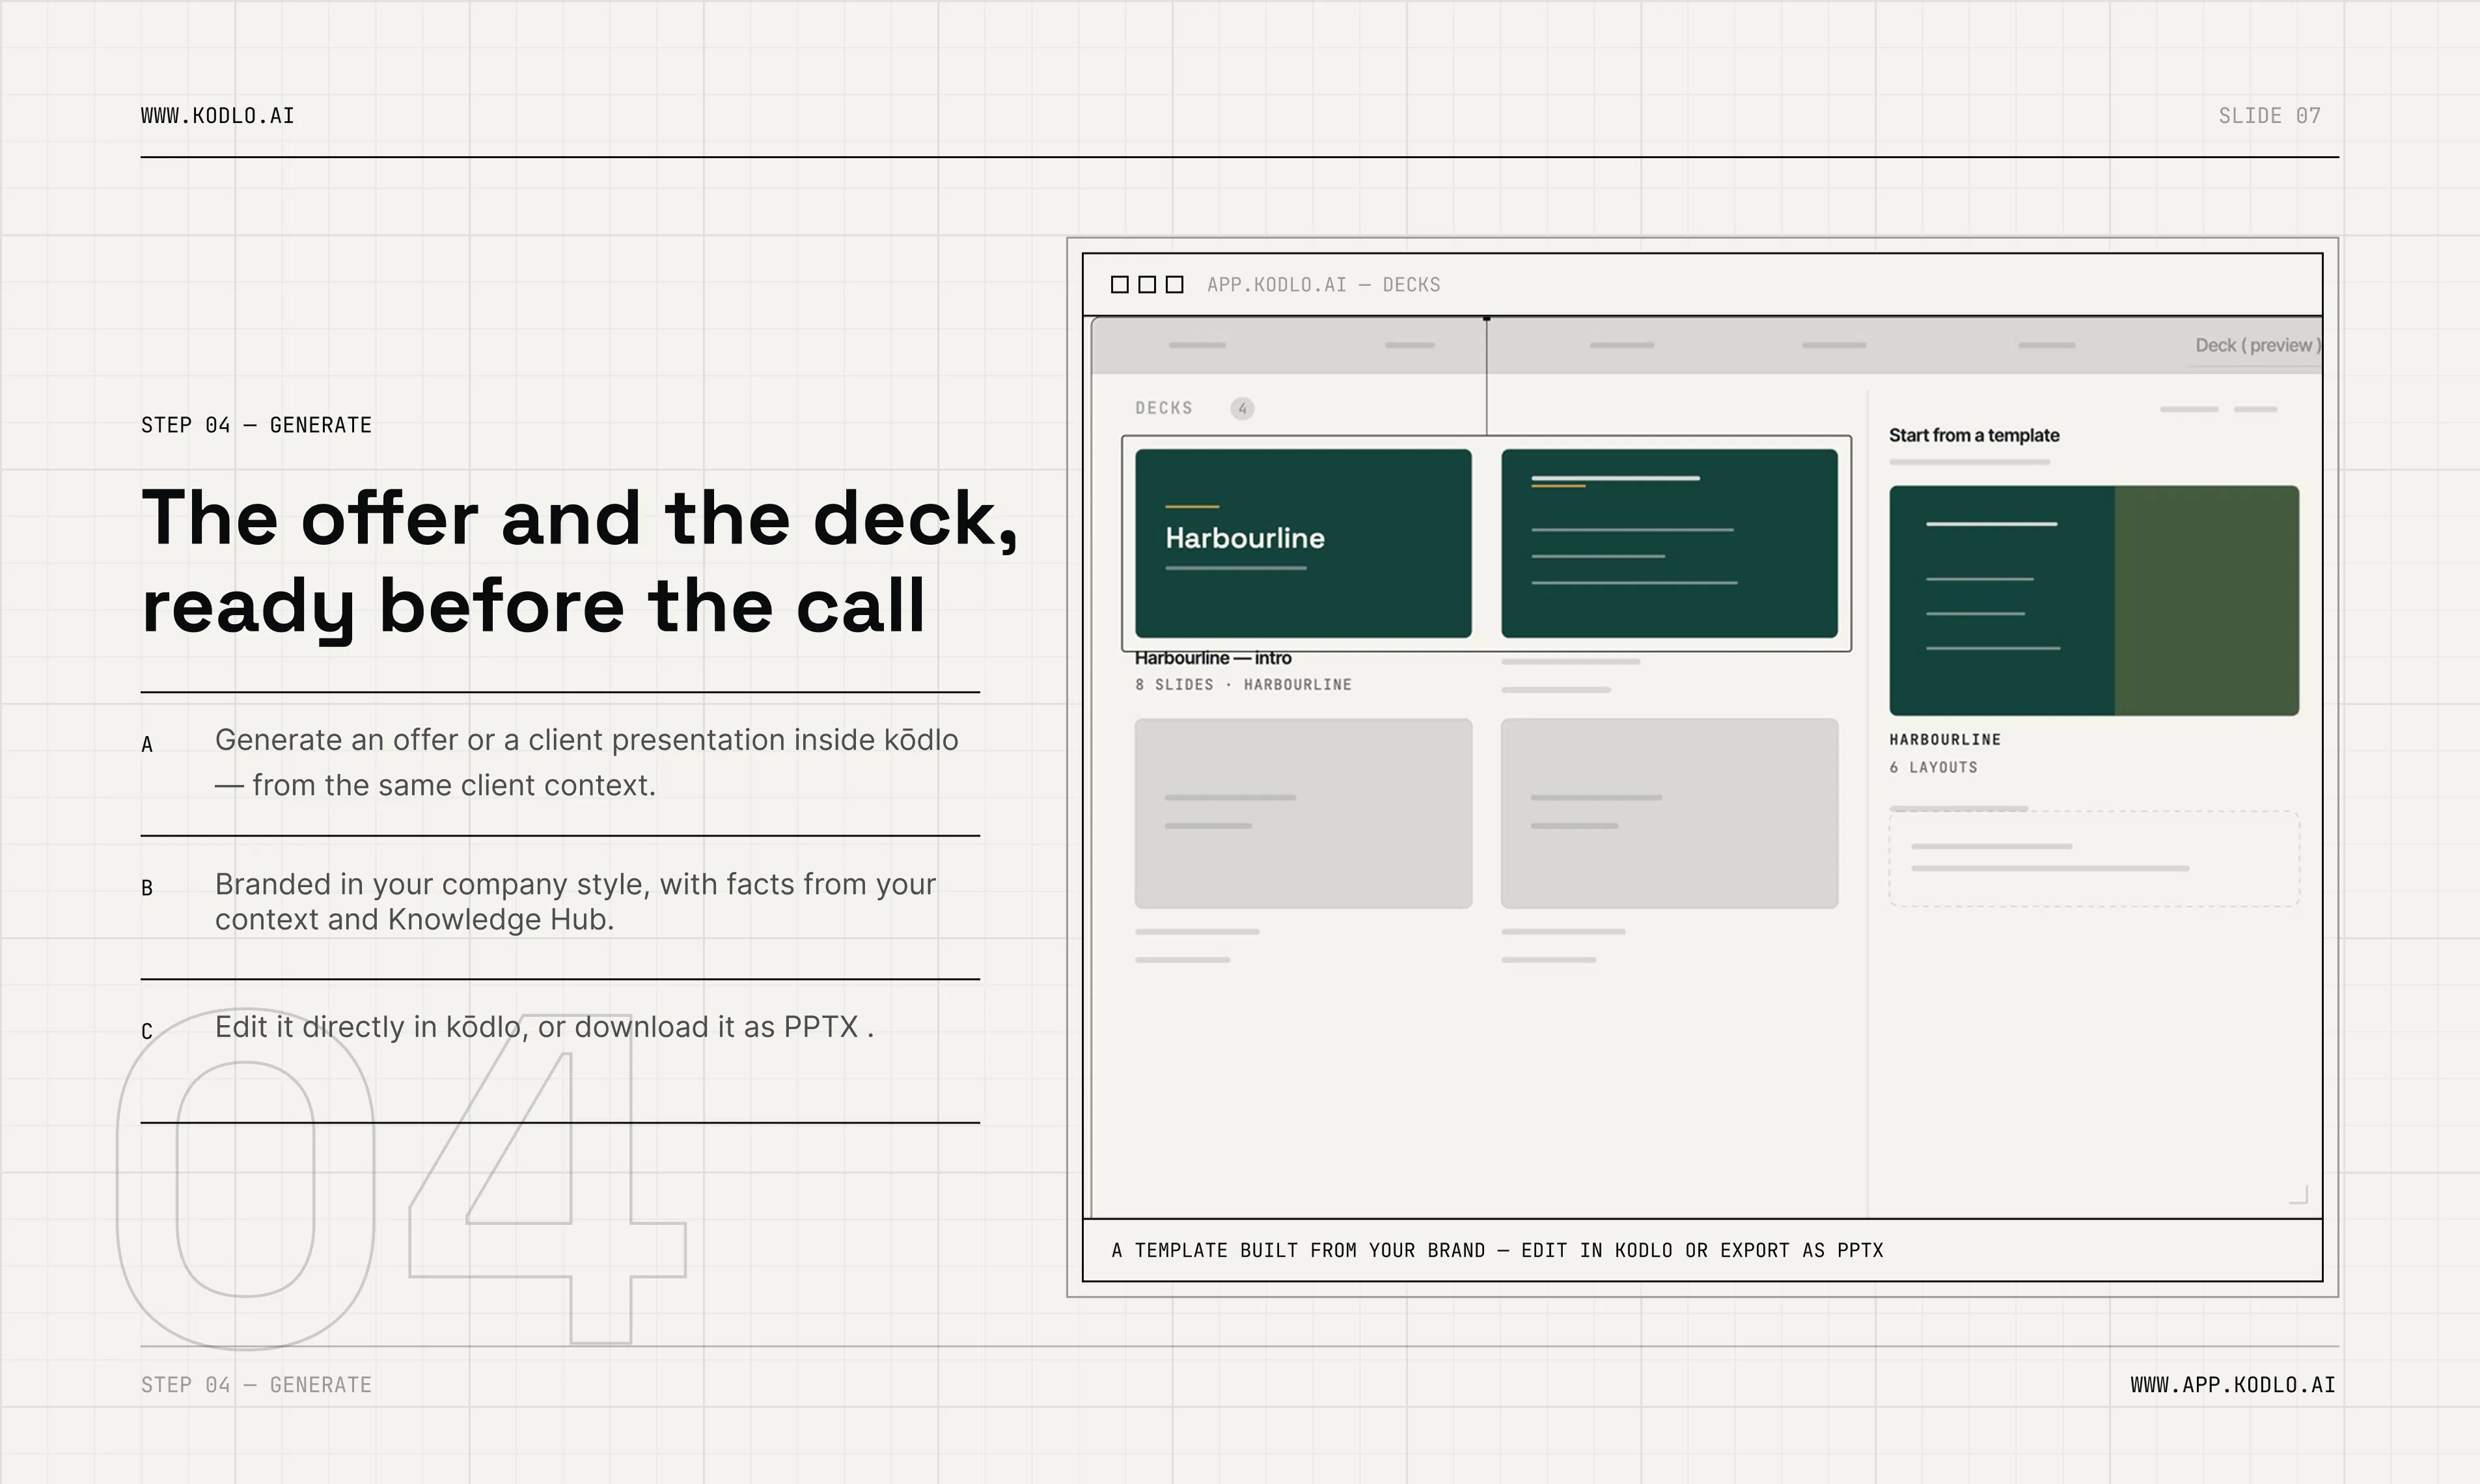Select the Harbourline template with 6 layouts
This screenshot has width=2480, height=1484.
[x=2094, y=600]
